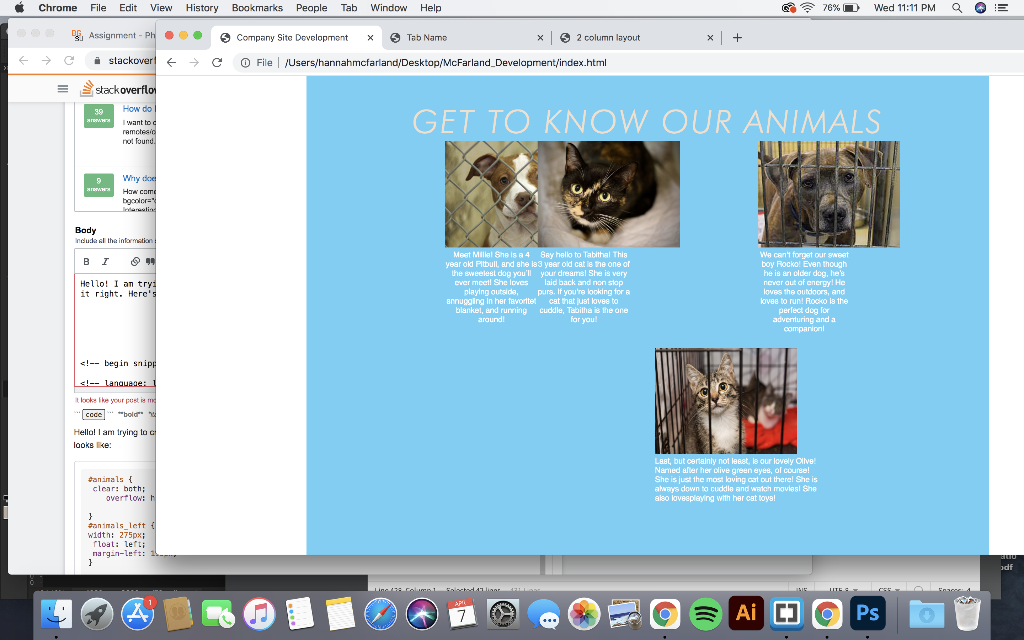The height and width of the screenshot is (640, 1024).
Task: Open Finder from the Dock
Action: pyautogui.click(x=56, y=614)
